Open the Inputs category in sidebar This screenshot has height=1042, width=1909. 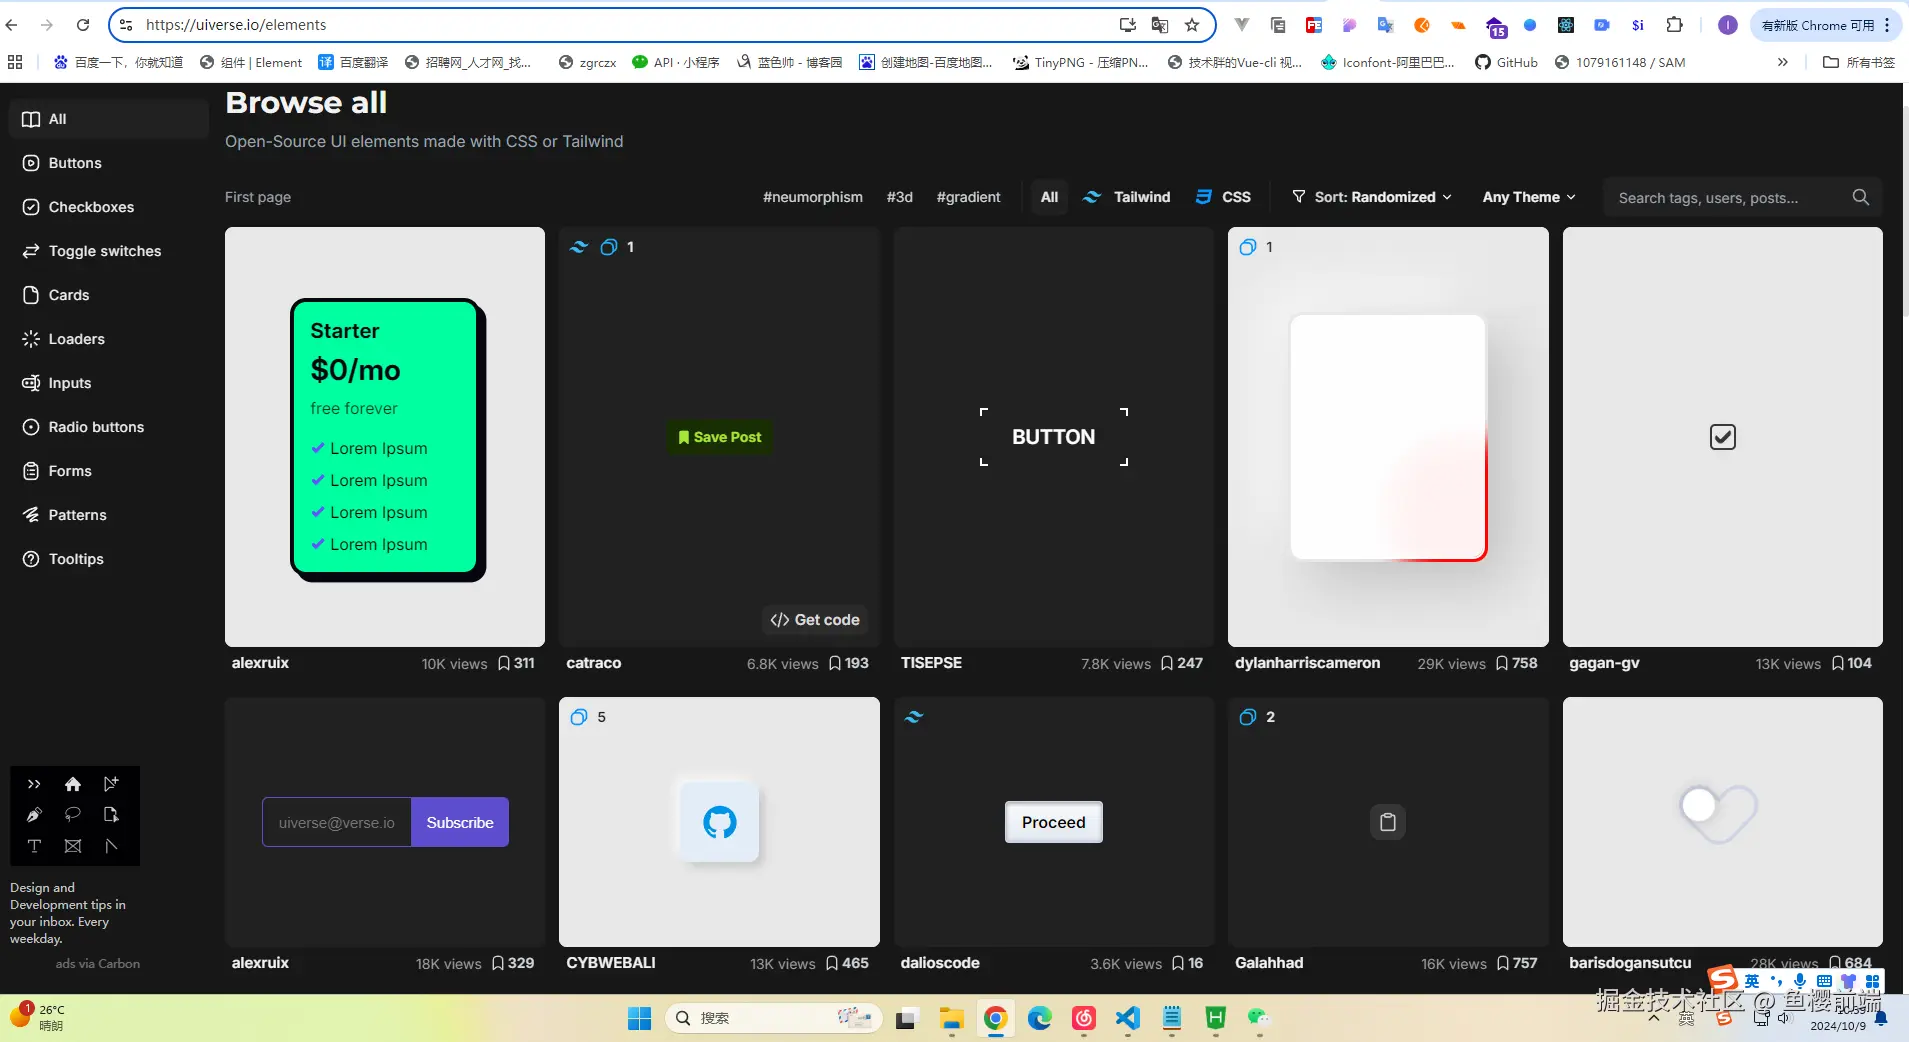click(x=57, y=383)
